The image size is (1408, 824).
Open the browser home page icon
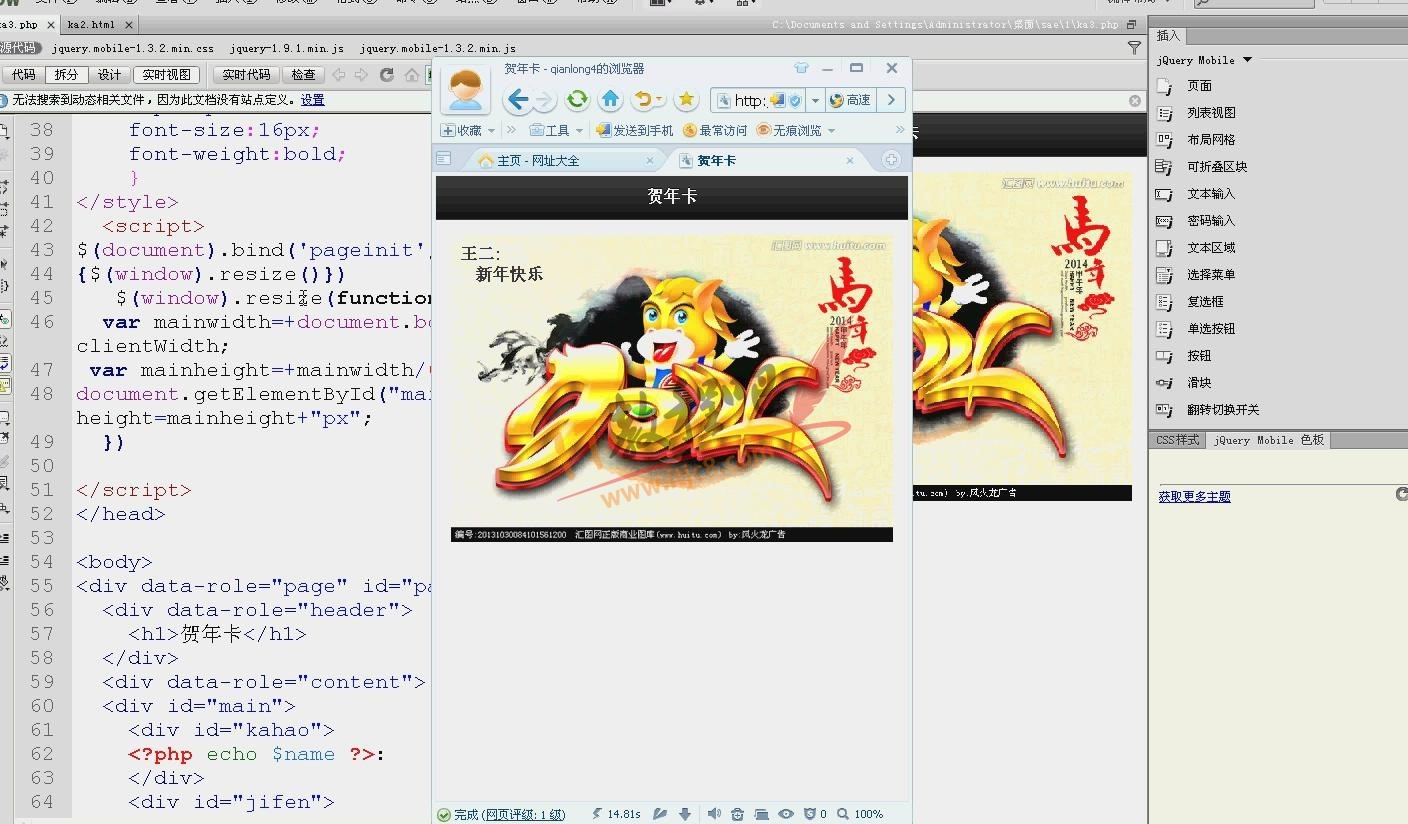pyautogui.click(x=610, y=99)
